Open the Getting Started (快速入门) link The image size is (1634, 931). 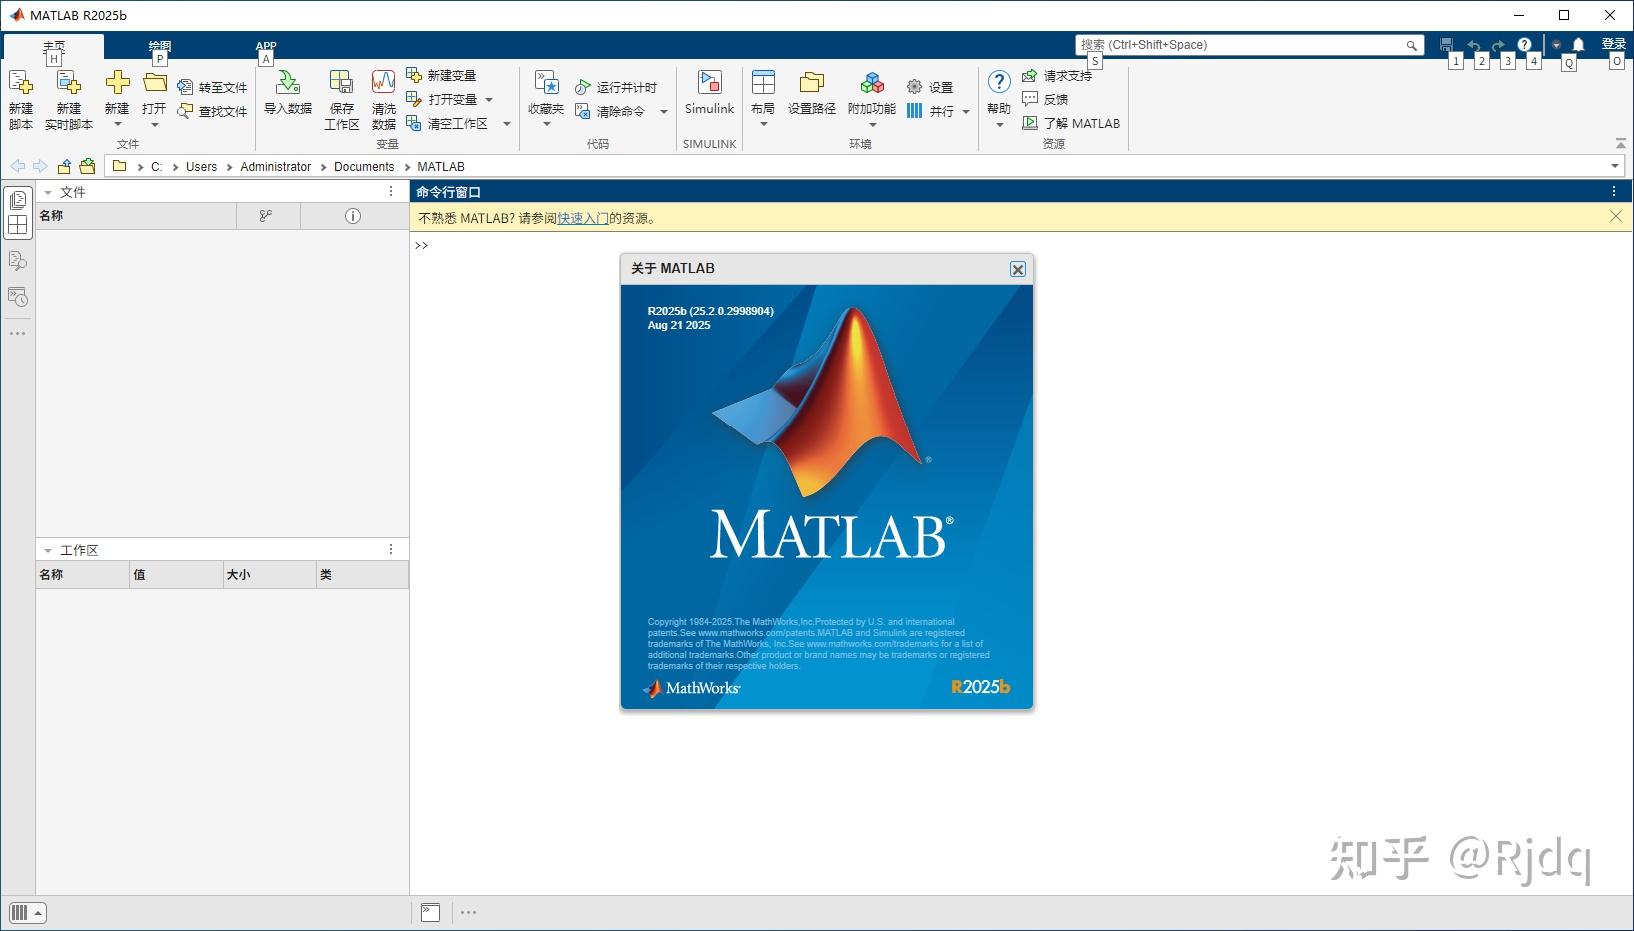point(583,218)
